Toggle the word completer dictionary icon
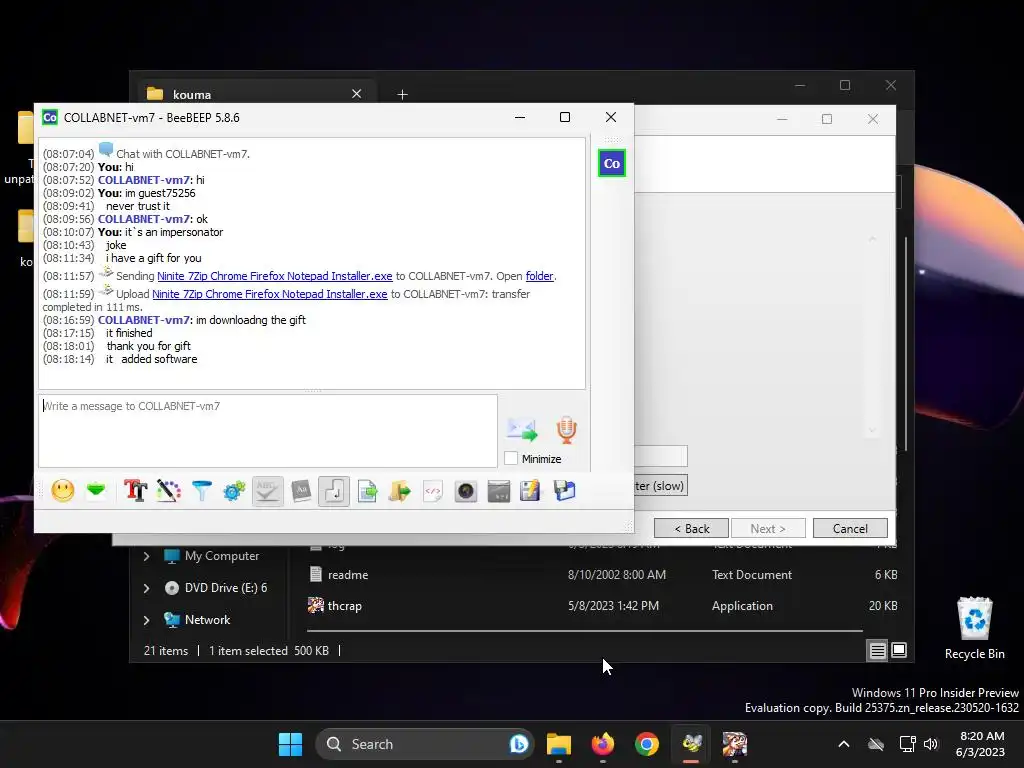The image size is (1024, 768). (300, 490)
